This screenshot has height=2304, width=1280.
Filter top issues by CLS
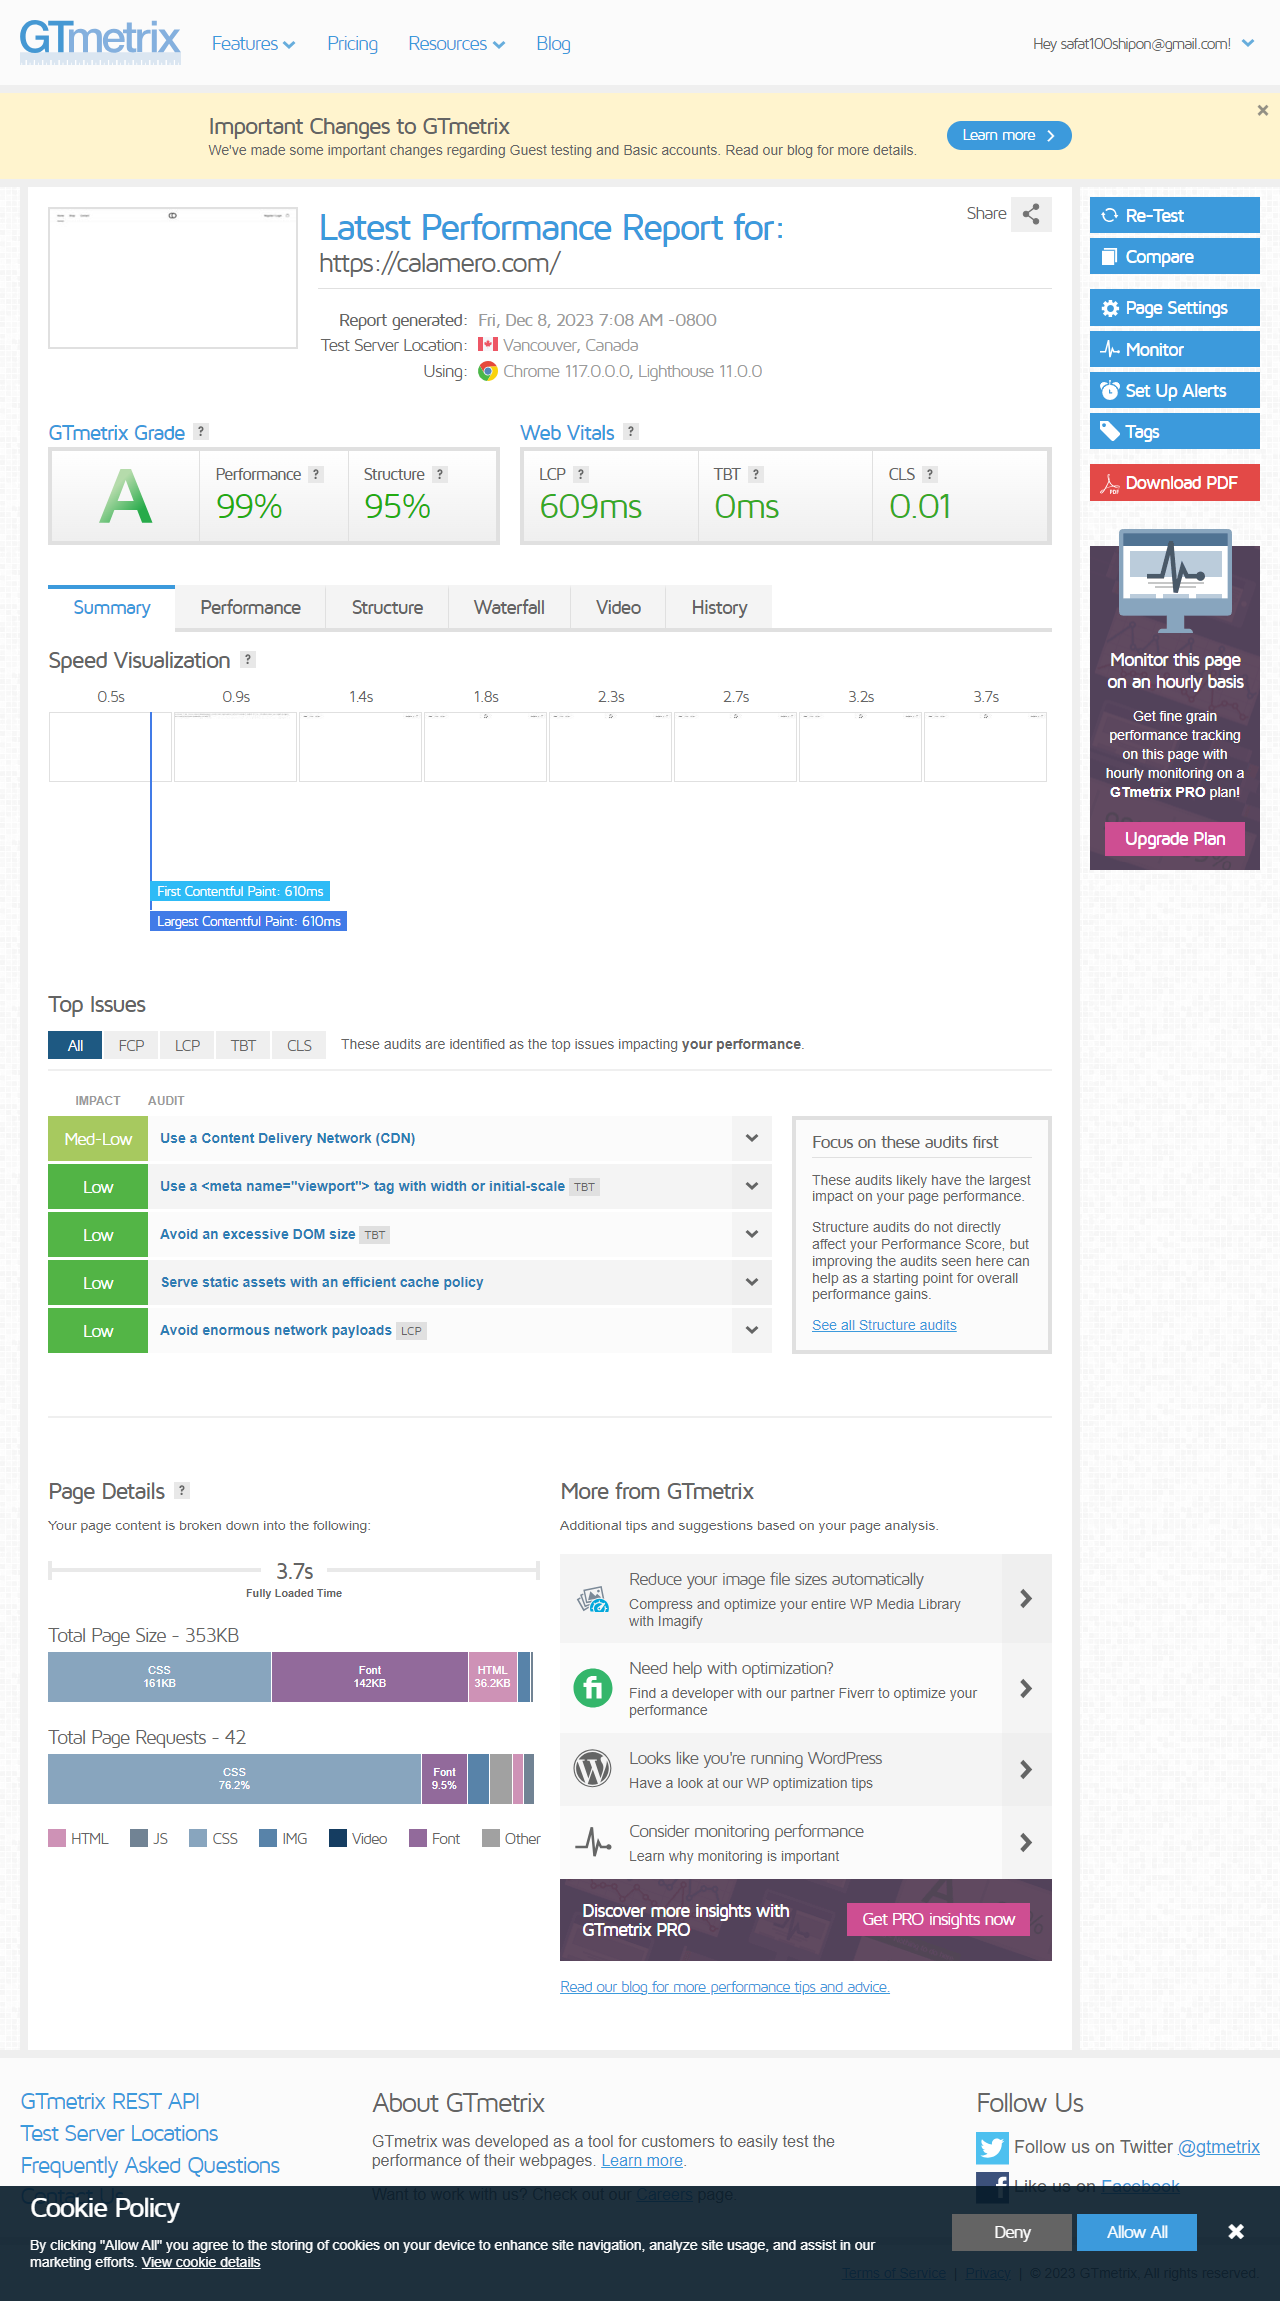[299, 1046]
